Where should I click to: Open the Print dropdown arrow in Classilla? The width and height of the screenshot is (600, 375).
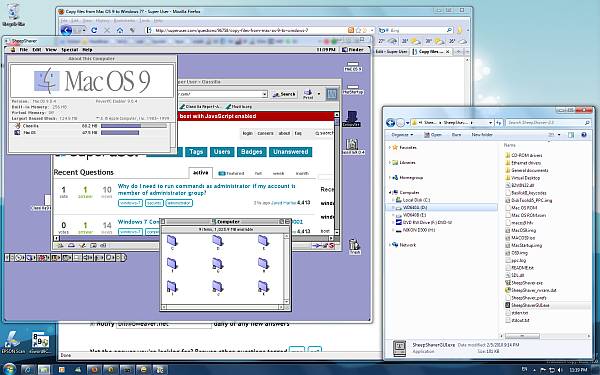coord(319,94)
